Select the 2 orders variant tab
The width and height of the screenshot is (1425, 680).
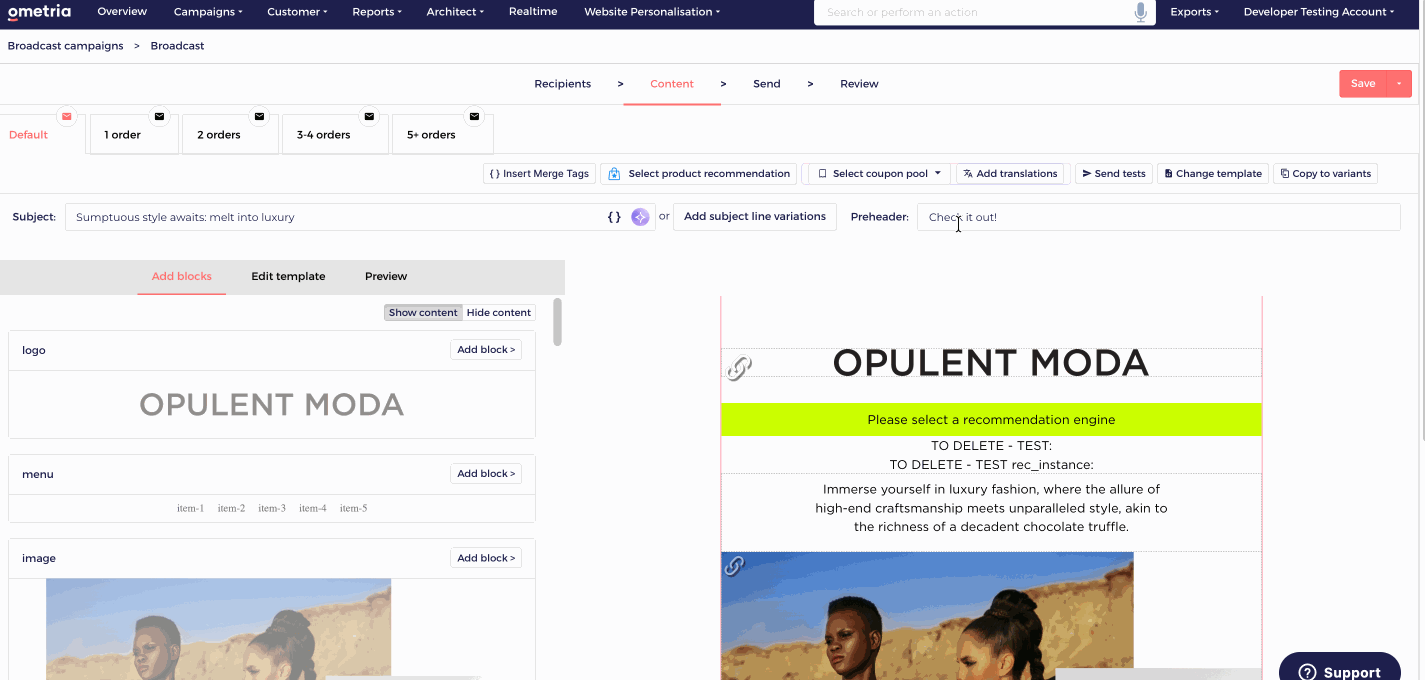point(230,135)
